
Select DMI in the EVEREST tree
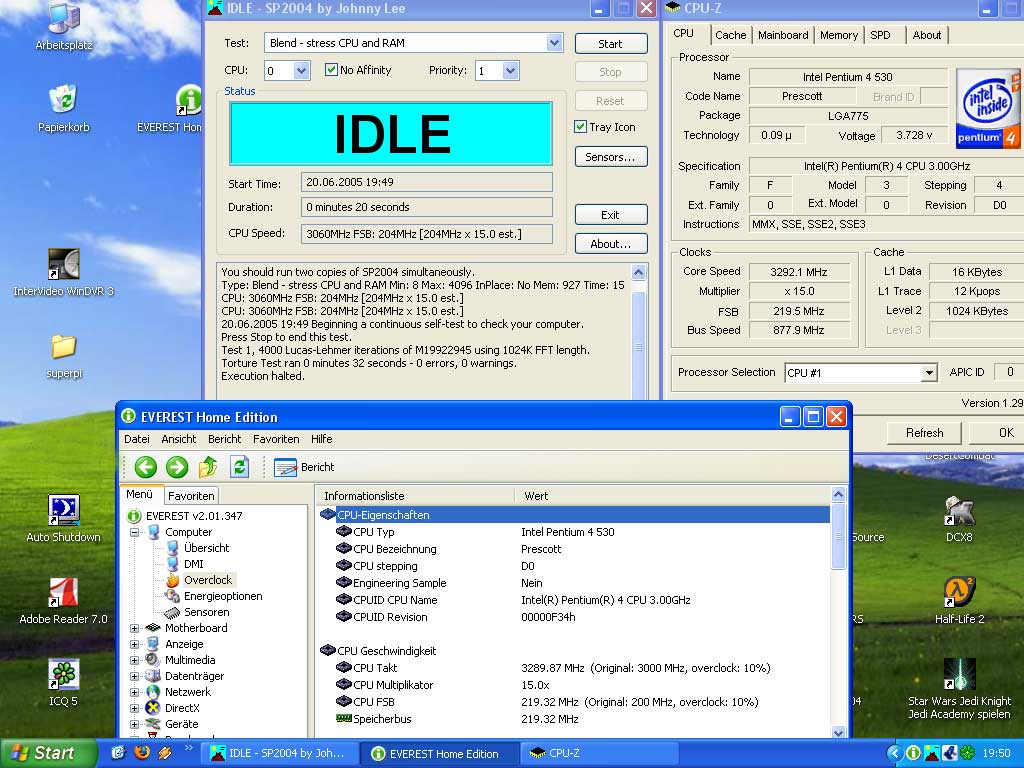[x=193, y=564]
